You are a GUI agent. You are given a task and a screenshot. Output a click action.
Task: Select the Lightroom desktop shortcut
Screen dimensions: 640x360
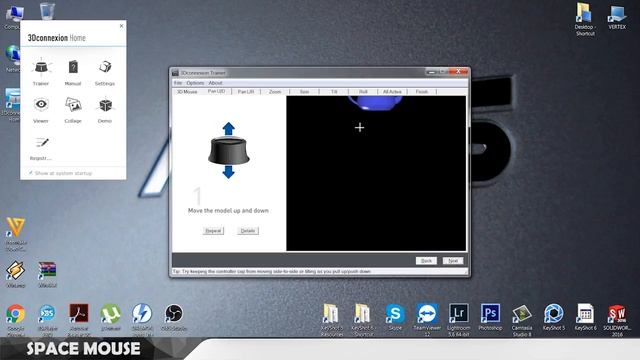coord(458,320)
